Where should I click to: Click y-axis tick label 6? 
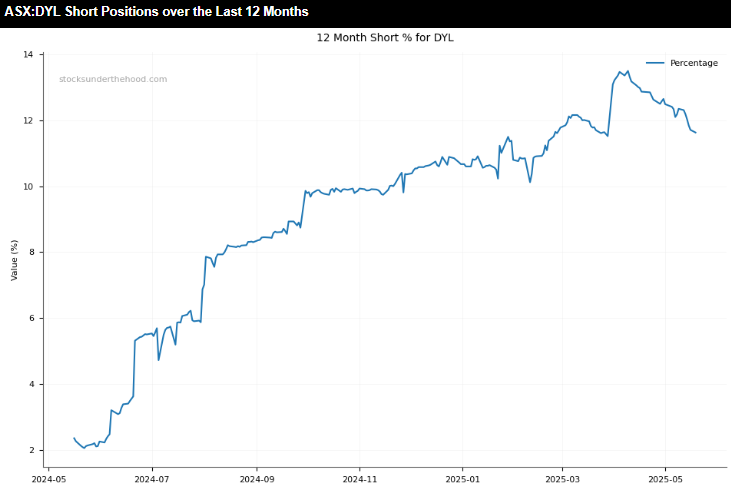[31, 318]
